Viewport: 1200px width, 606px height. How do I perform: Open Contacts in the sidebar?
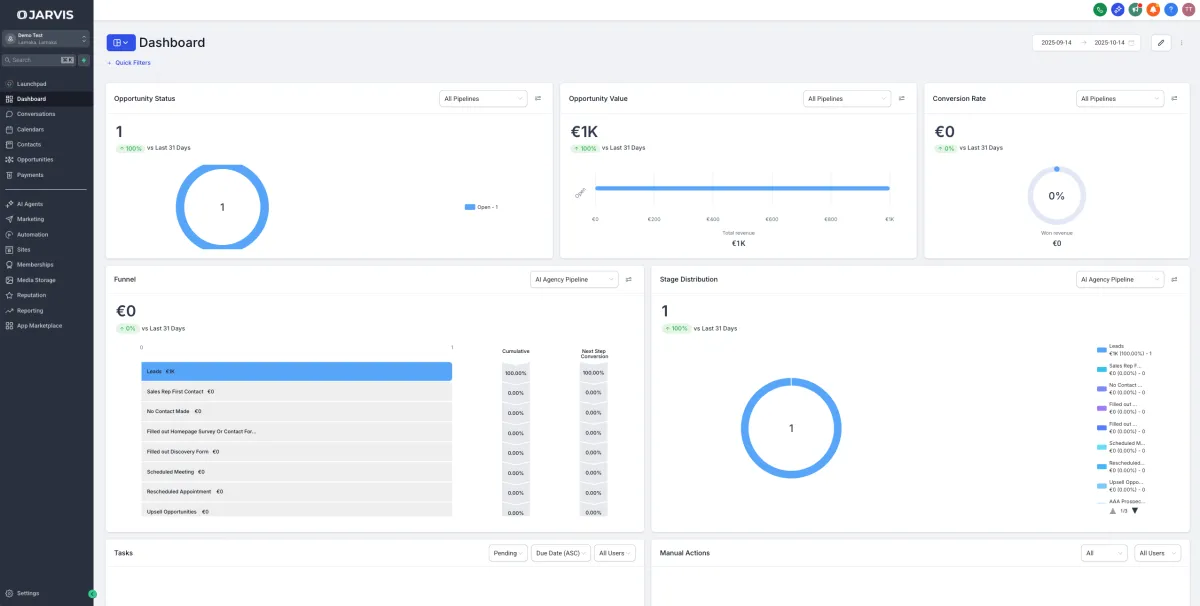46,144
